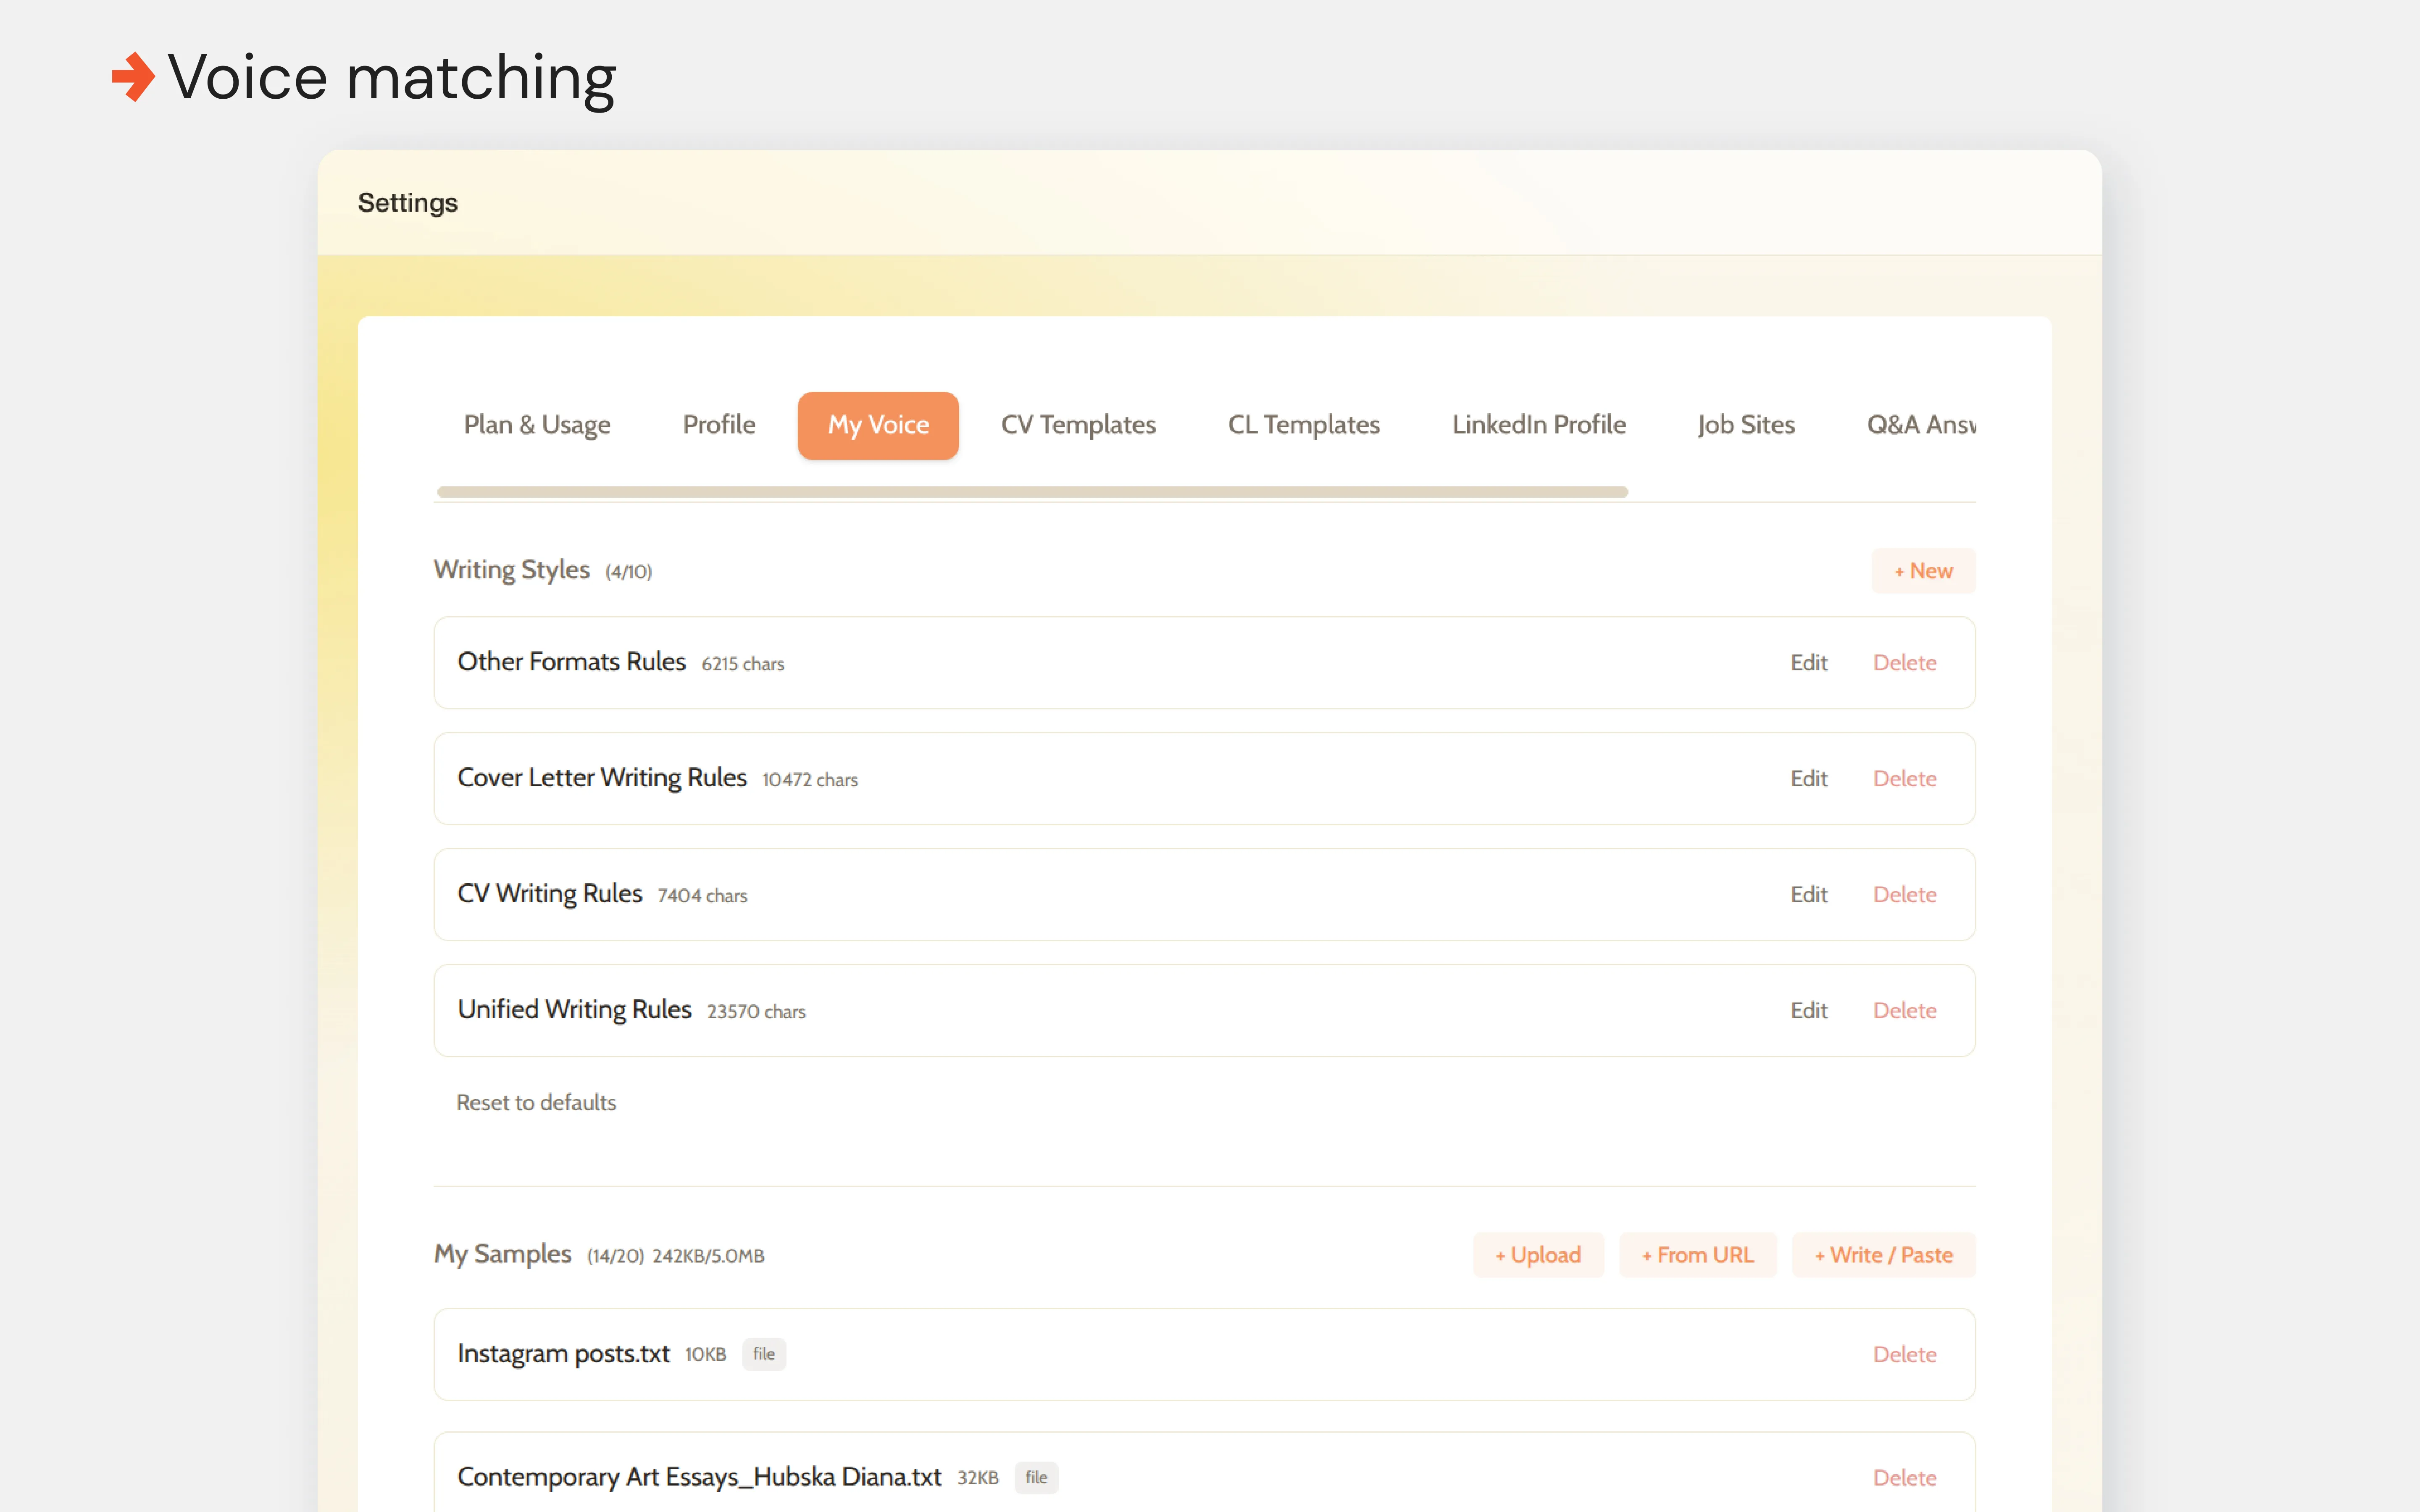Delete the Instagram posts.txt sample
Viewport: 2420px width, 1512px height.
(1904, 1355)
